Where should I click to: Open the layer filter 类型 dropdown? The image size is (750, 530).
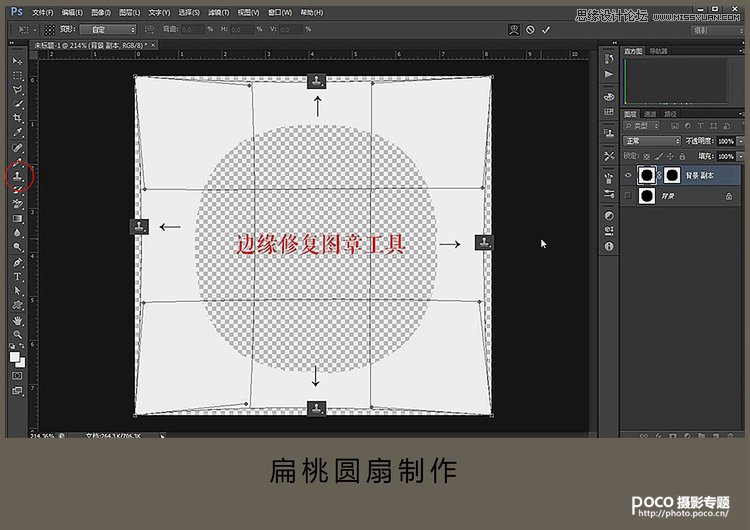click(641, 126)
